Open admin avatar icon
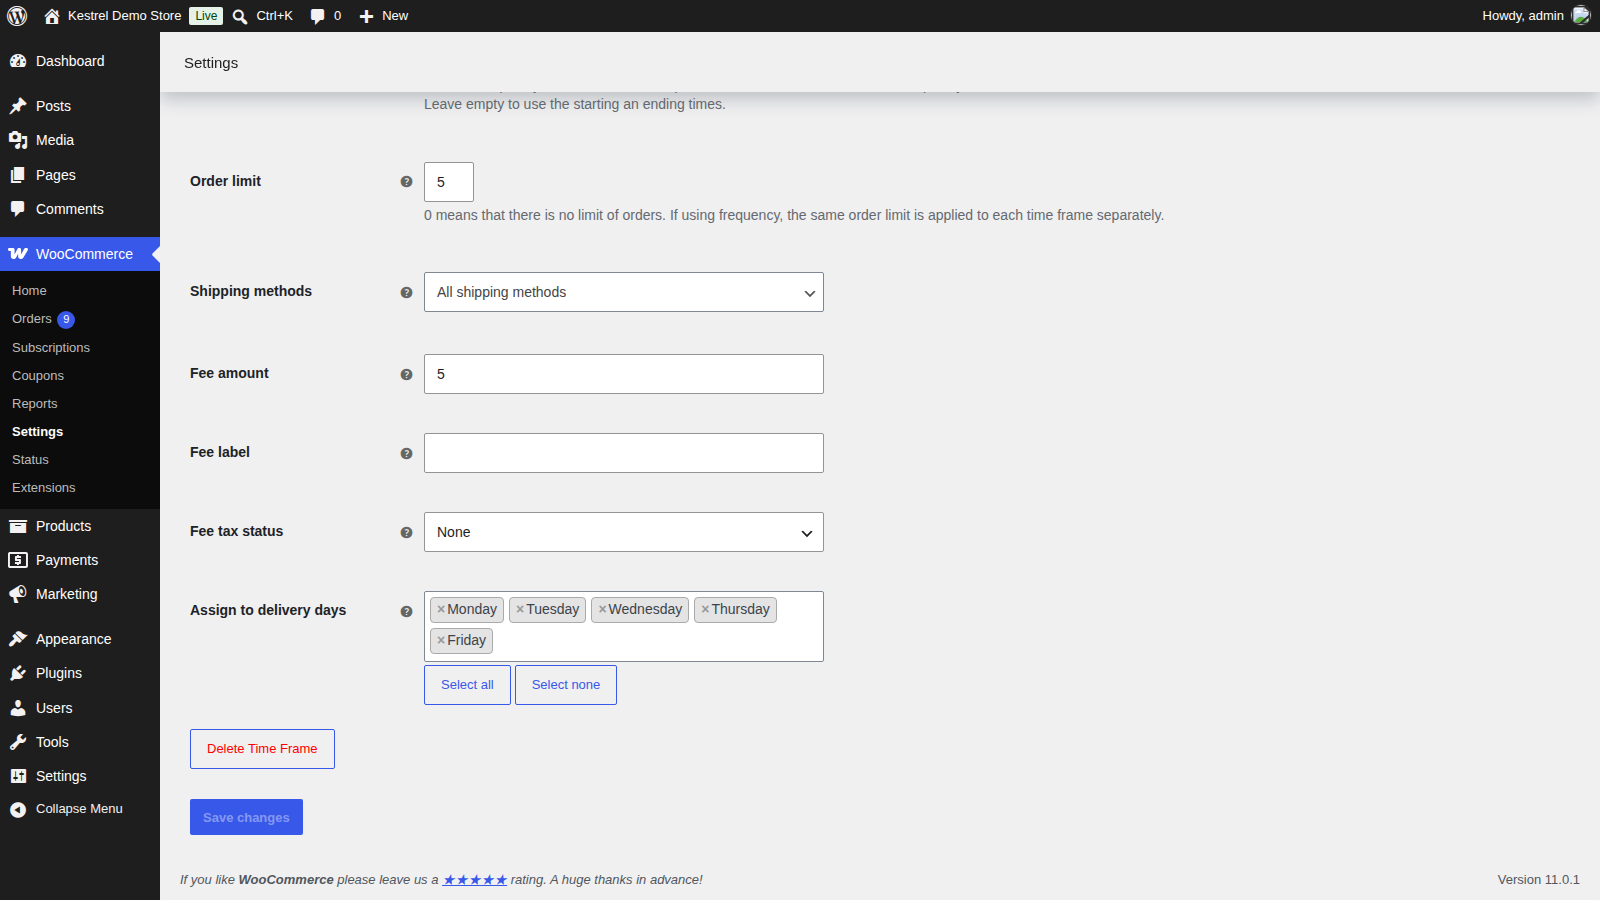 coord(1581,15)
